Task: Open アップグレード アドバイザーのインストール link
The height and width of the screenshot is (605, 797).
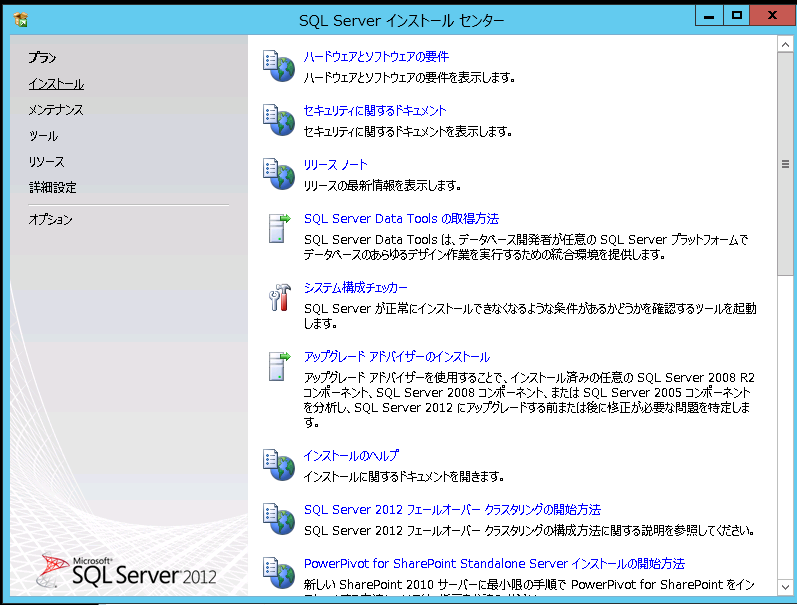Action: tap(397, 357)
